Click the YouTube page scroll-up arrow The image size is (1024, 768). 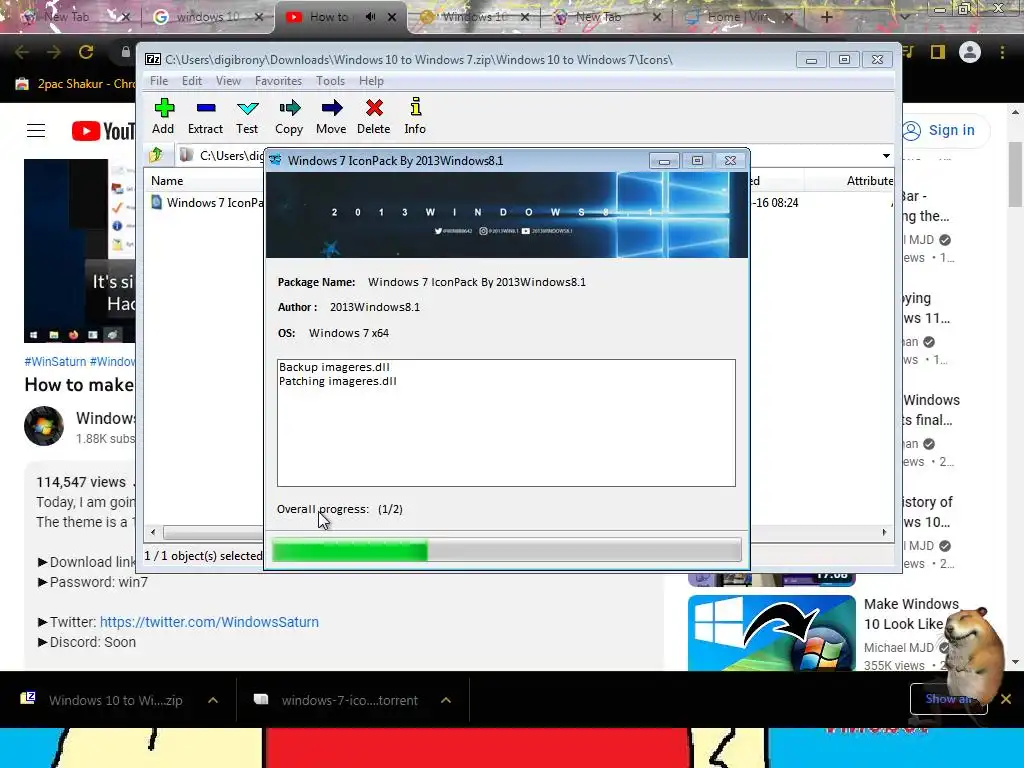point(1015,112)
